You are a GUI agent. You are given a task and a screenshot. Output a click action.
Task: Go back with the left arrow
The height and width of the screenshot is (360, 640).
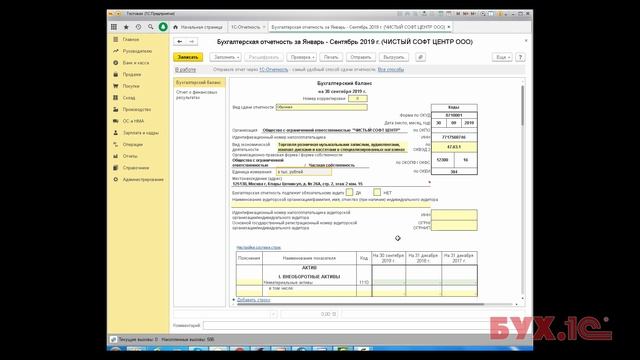pos(179,42)
